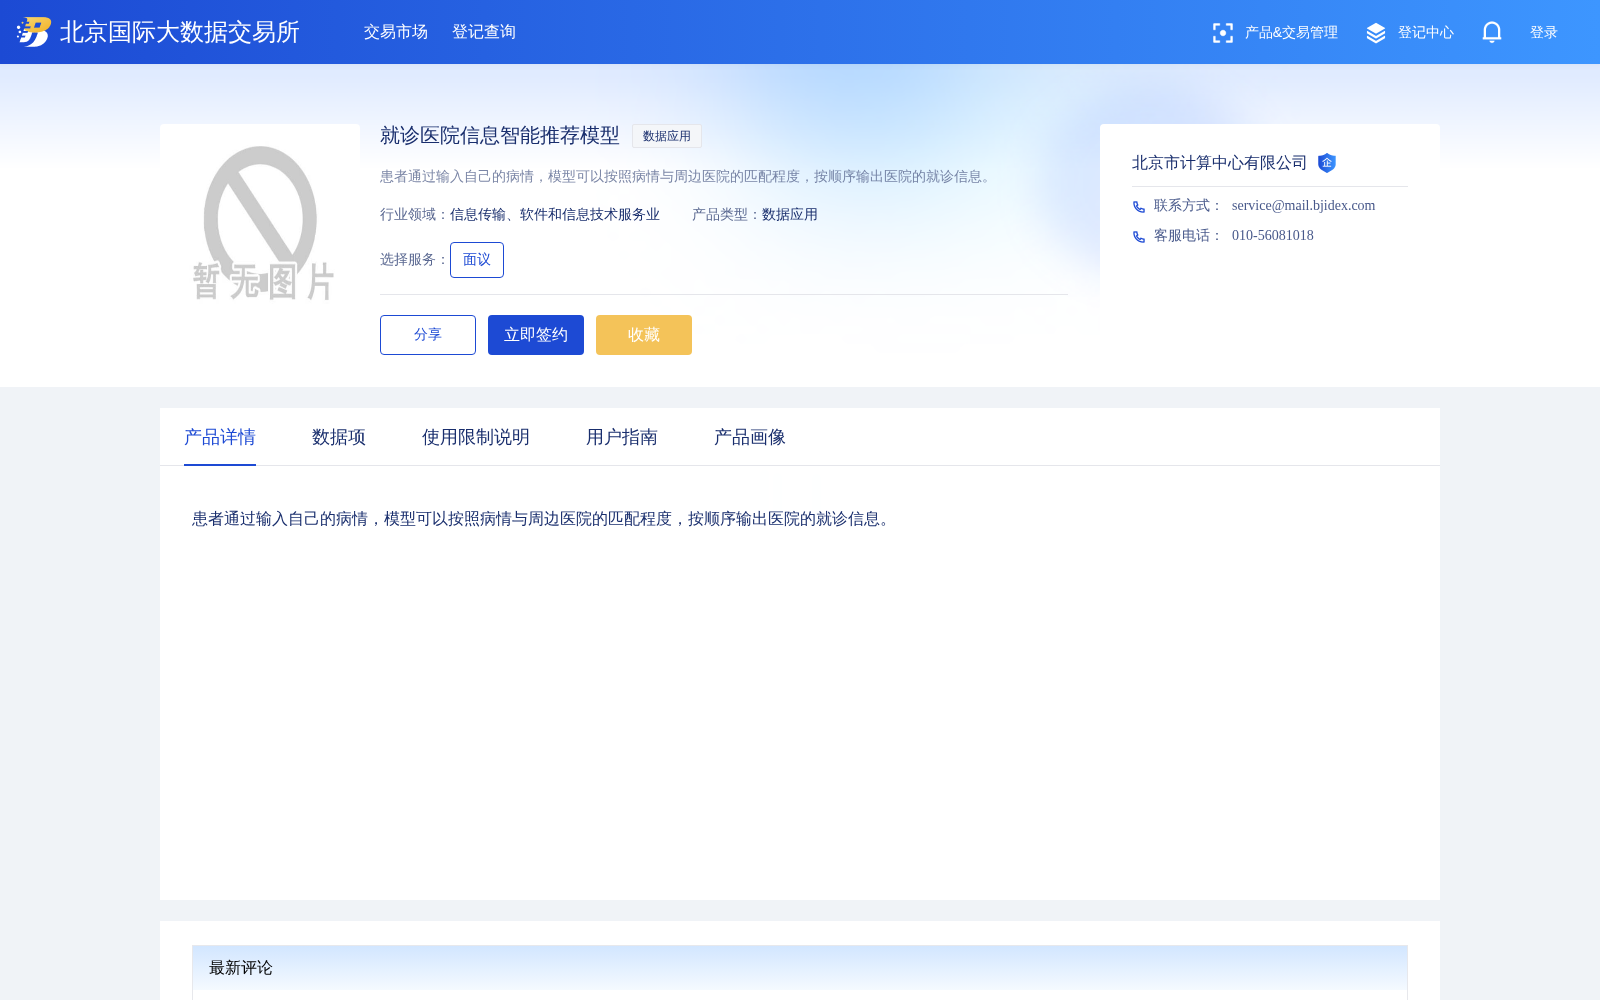Switch to the 数据项 tab
The width and height of the screenshot is (1600, 1000).
pos(339,437)
